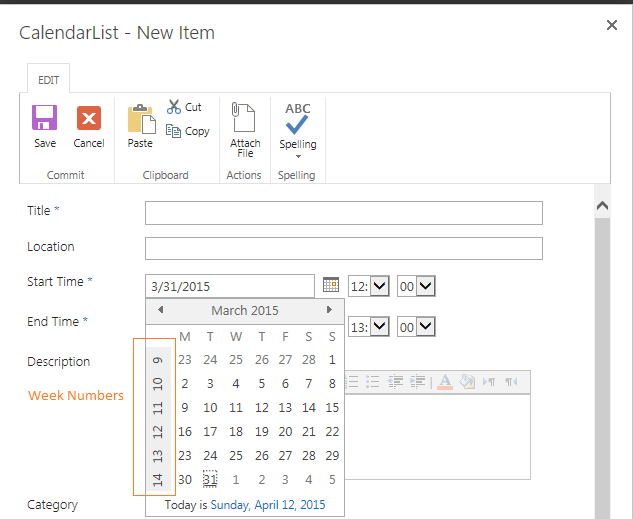The image size is (633, 519).
Task: Switch to the EDIT ribbon tab
Action: tap(48, 80)
